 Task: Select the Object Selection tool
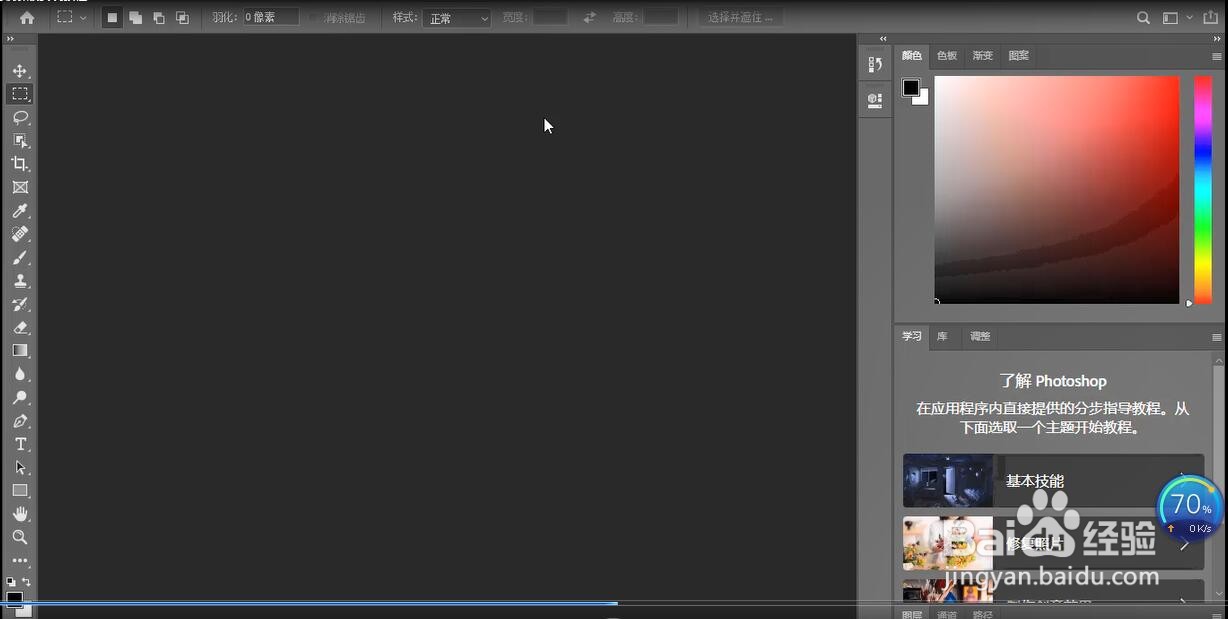pyautogui.click(x=20, y=141)
